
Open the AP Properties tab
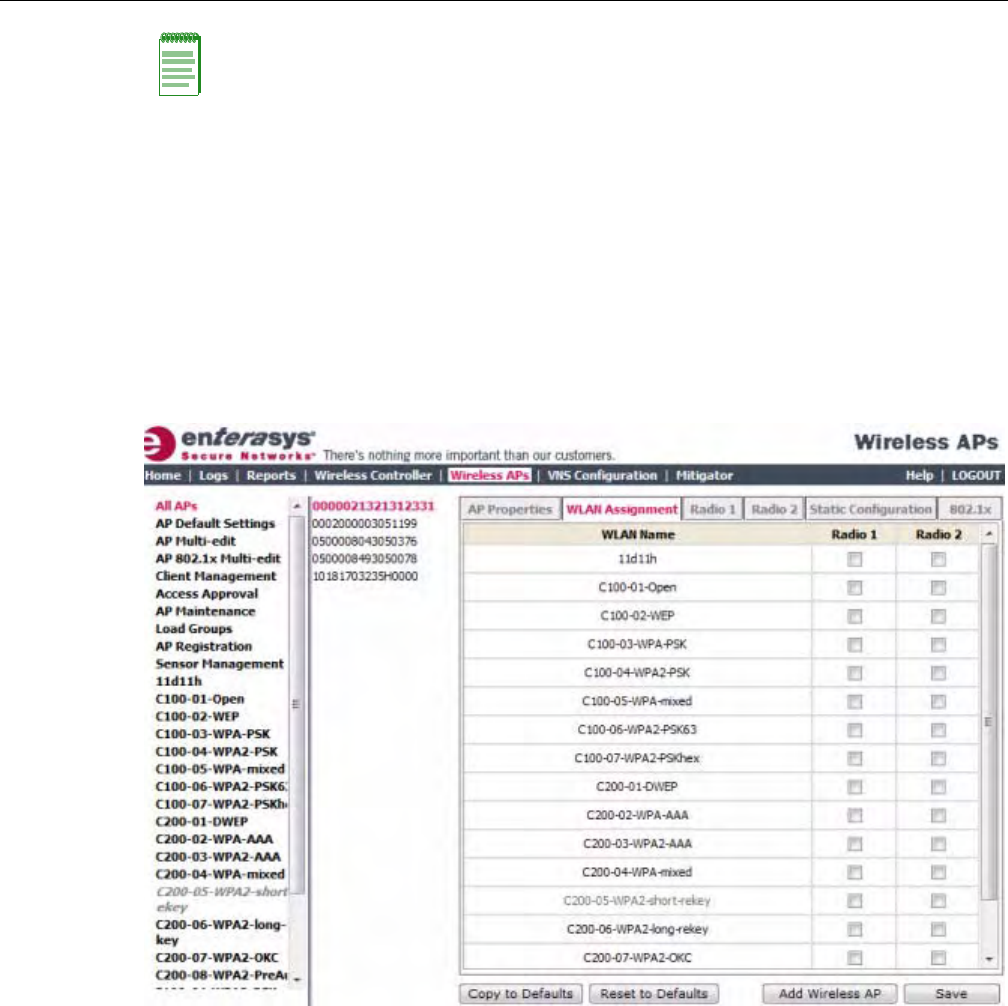[510, 509]
